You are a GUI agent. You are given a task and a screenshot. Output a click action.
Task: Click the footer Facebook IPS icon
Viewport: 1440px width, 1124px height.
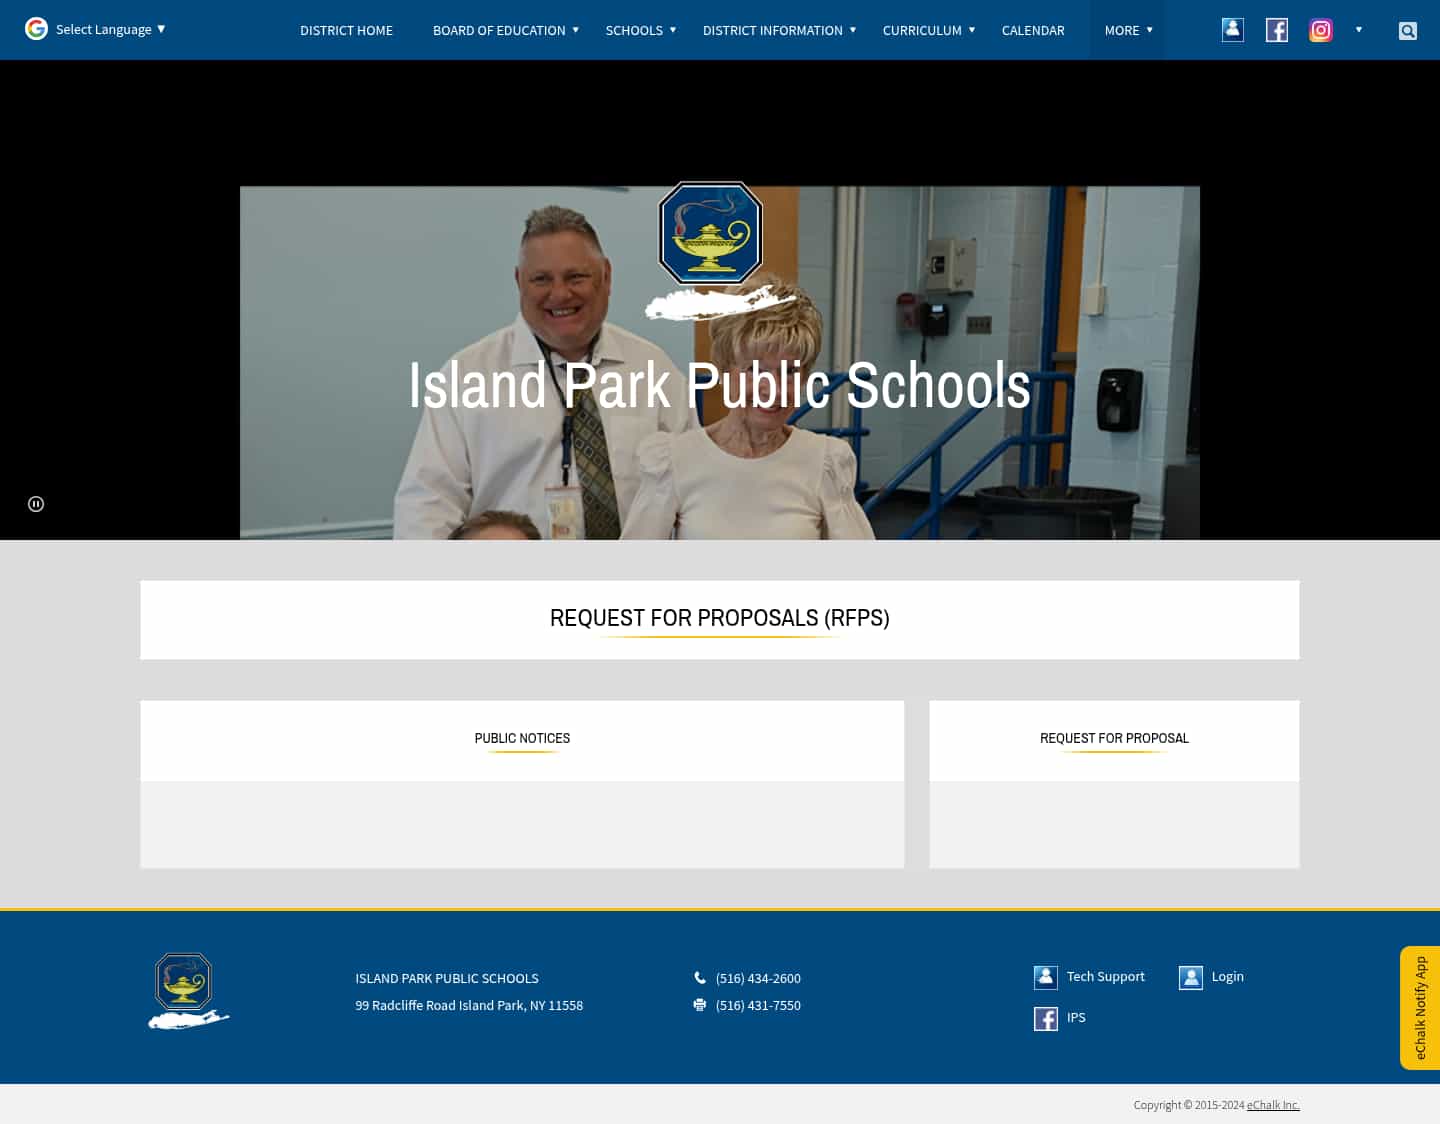tap(1046, 1018)
